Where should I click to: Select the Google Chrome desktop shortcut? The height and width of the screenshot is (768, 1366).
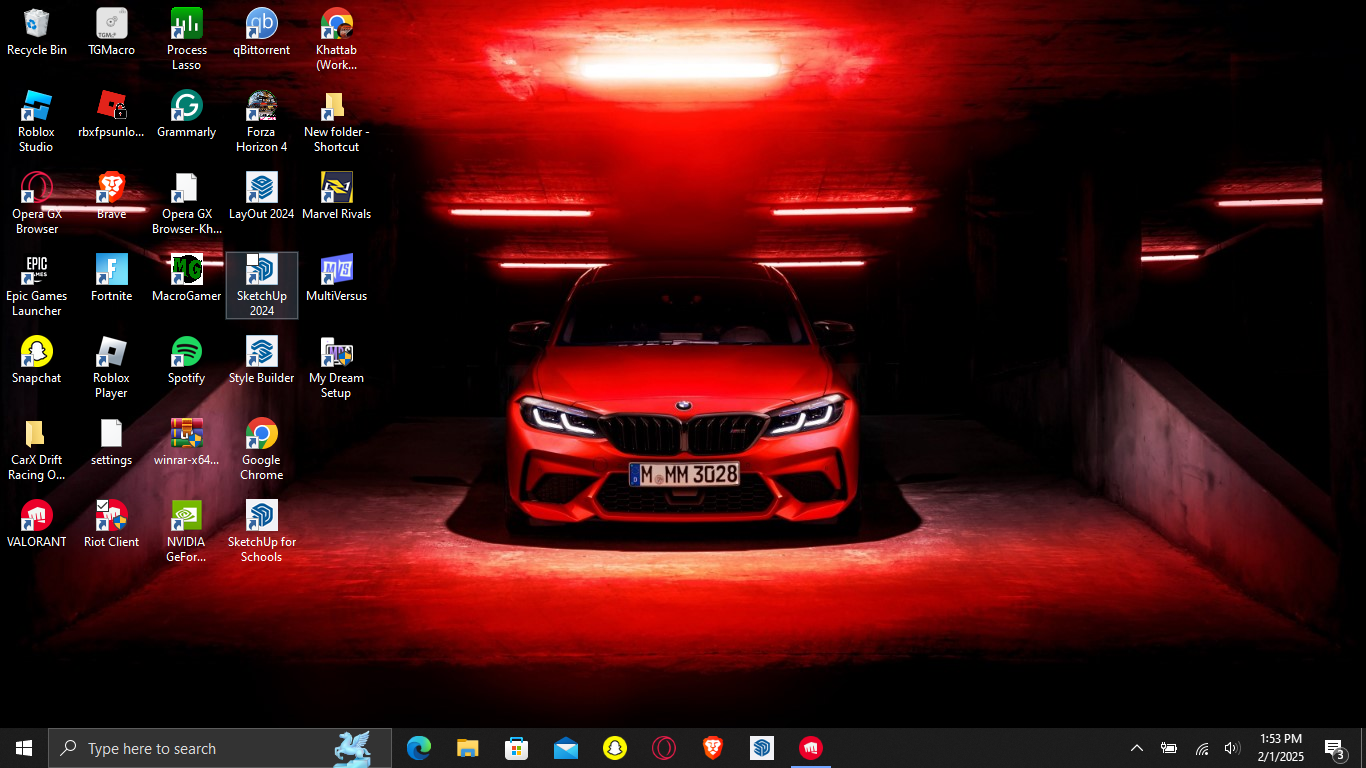(x=261, y=449)
